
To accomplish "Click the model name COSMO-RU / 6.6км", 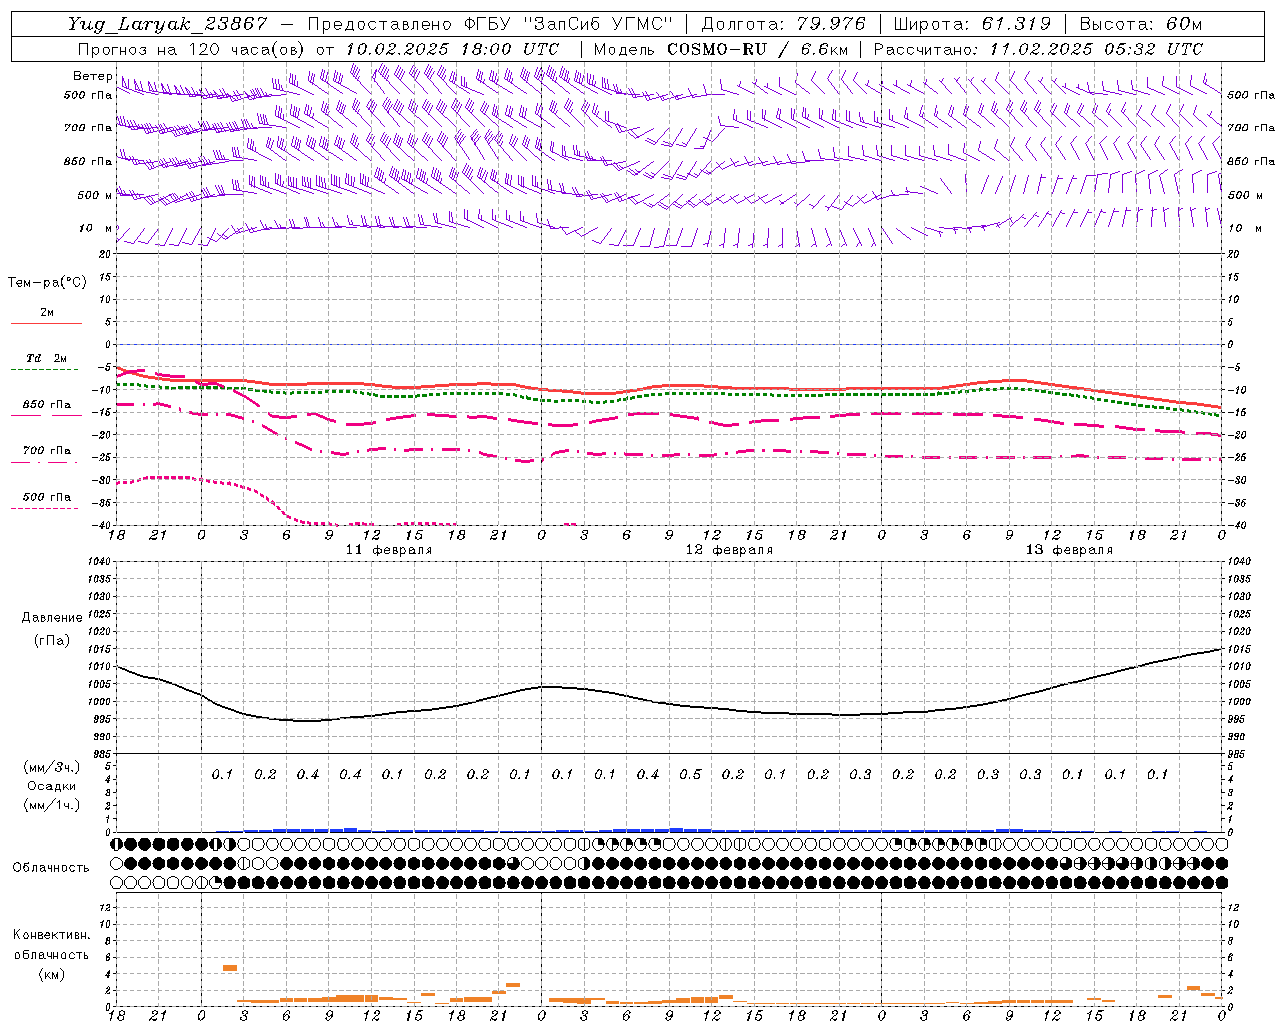I will coord(757,49).
